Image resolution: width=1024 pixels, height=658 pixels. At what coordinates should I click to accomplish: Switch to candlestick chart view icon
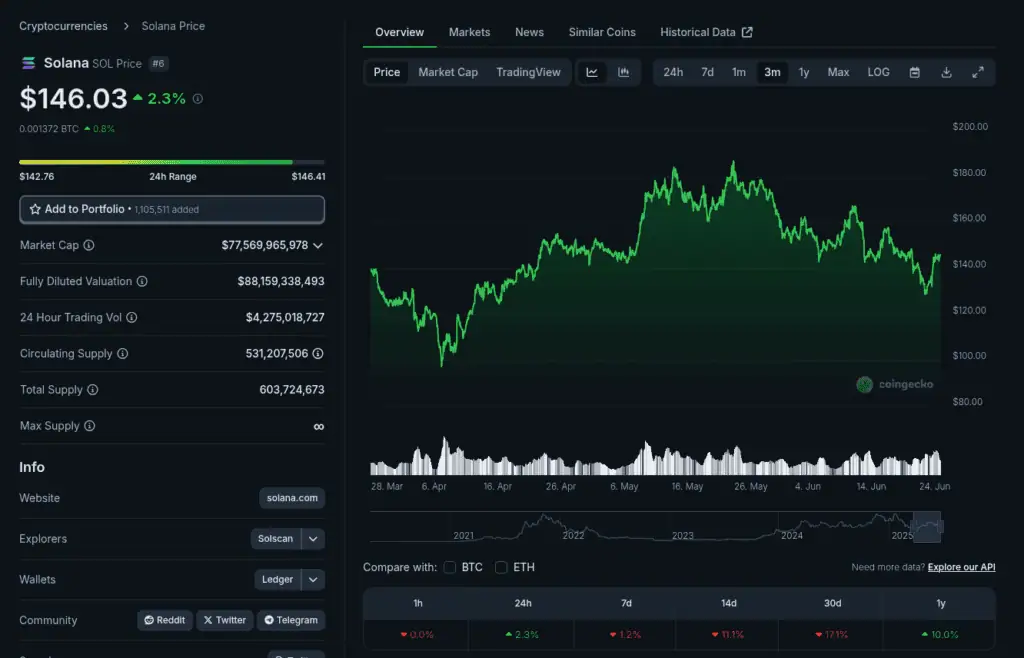point(624,72)
